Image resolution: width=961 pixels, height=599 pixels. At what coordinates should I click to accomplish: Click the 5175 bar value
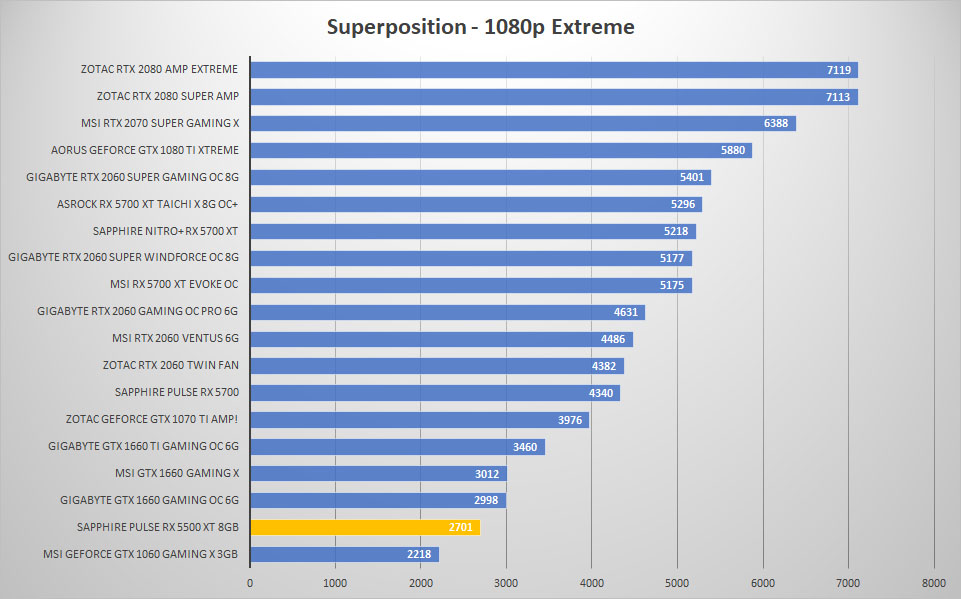point(672,285)
